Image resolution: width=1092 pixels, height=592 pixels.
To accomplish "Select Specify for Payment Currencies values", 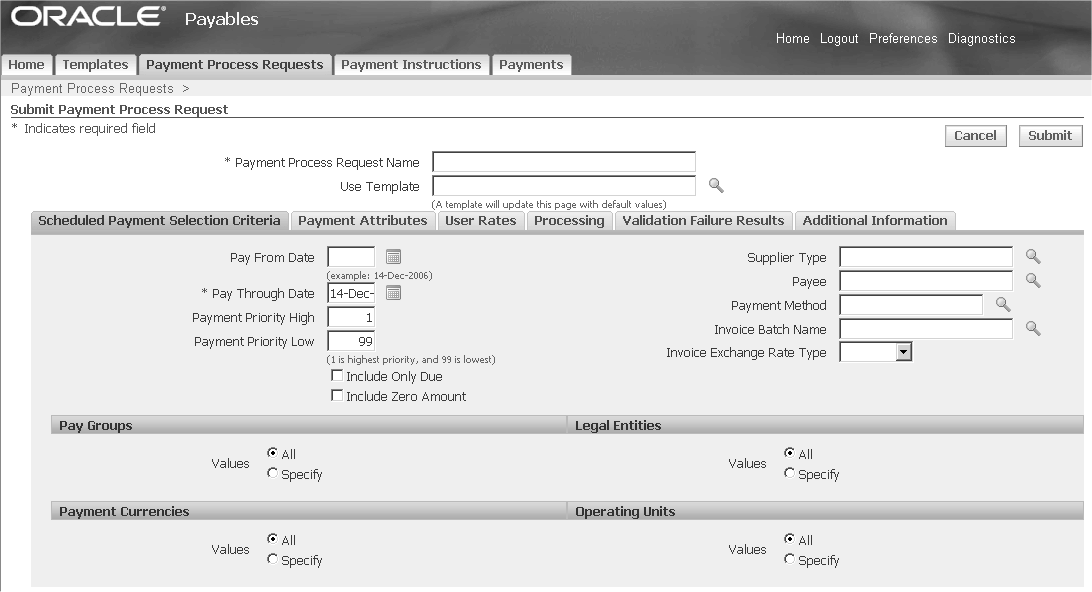I will 272,559.
